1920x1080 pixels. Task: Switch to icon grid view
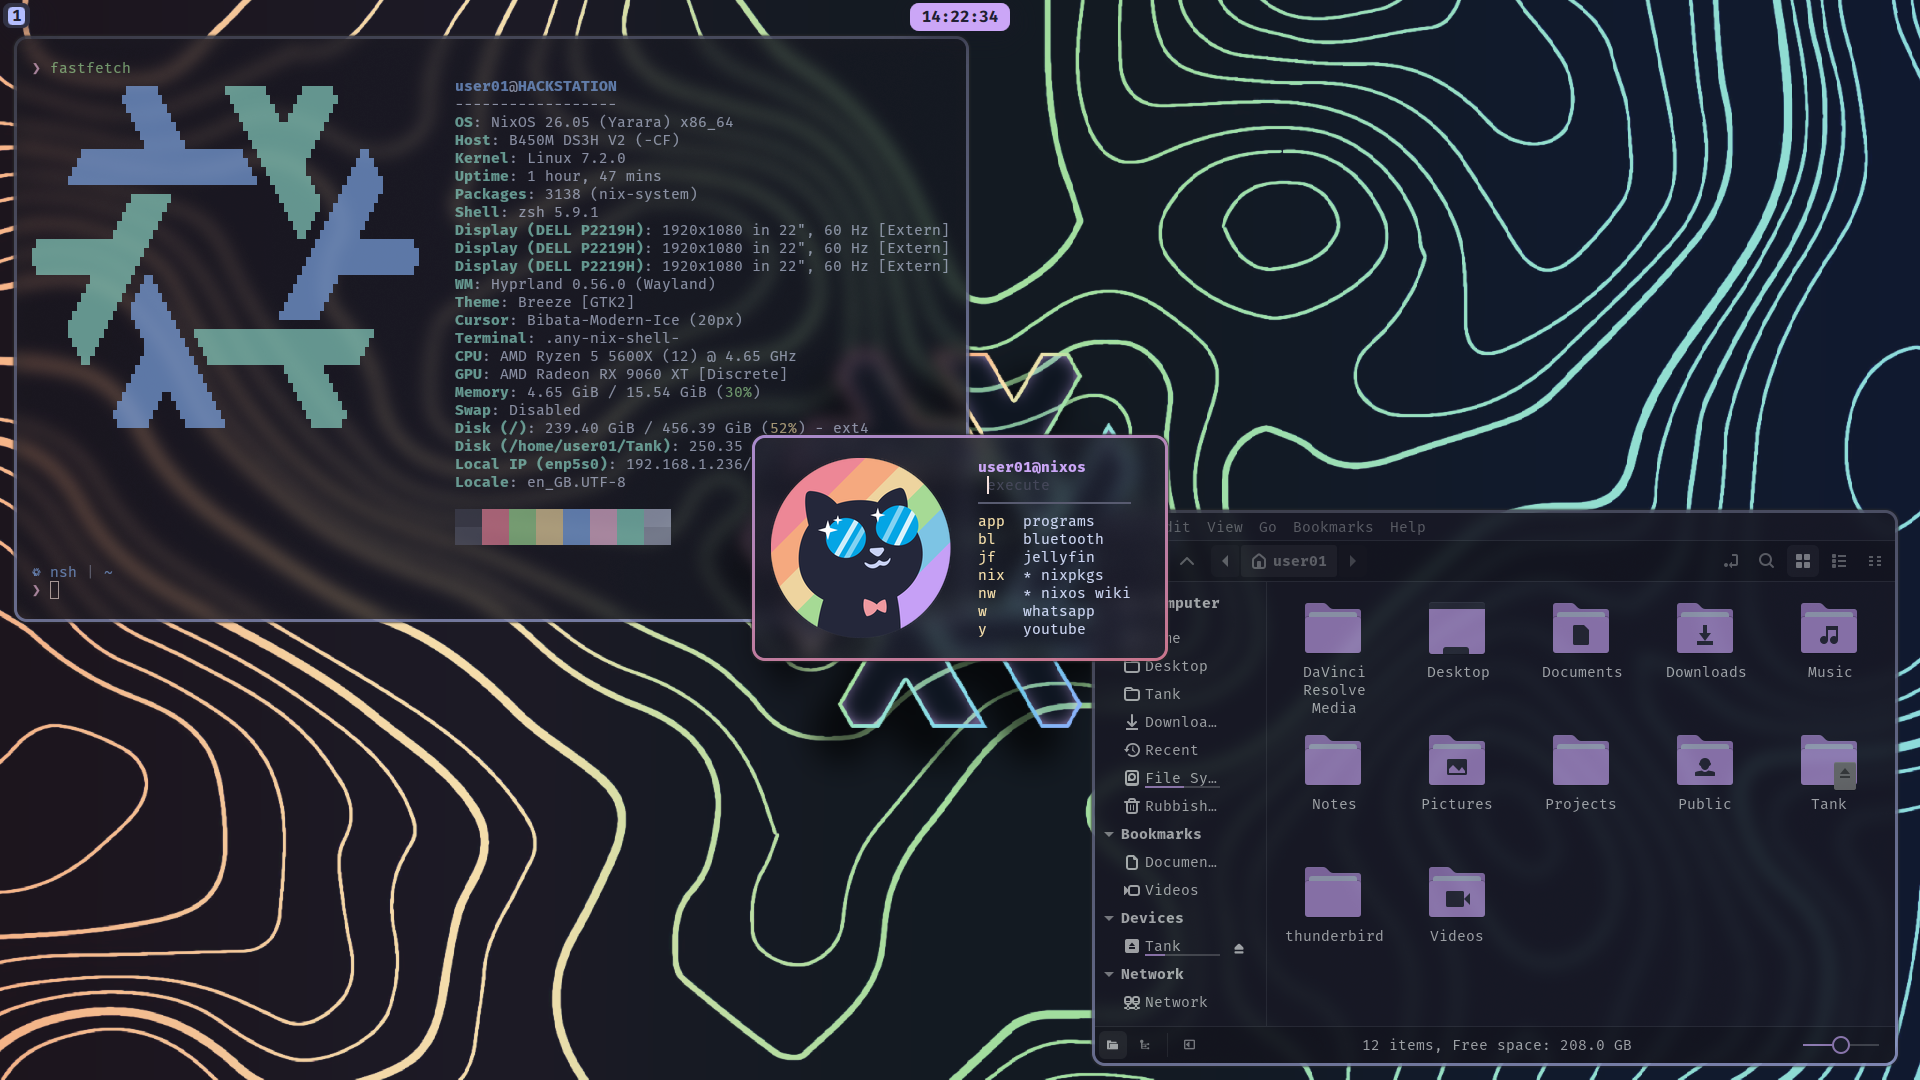pos(1803,561)
